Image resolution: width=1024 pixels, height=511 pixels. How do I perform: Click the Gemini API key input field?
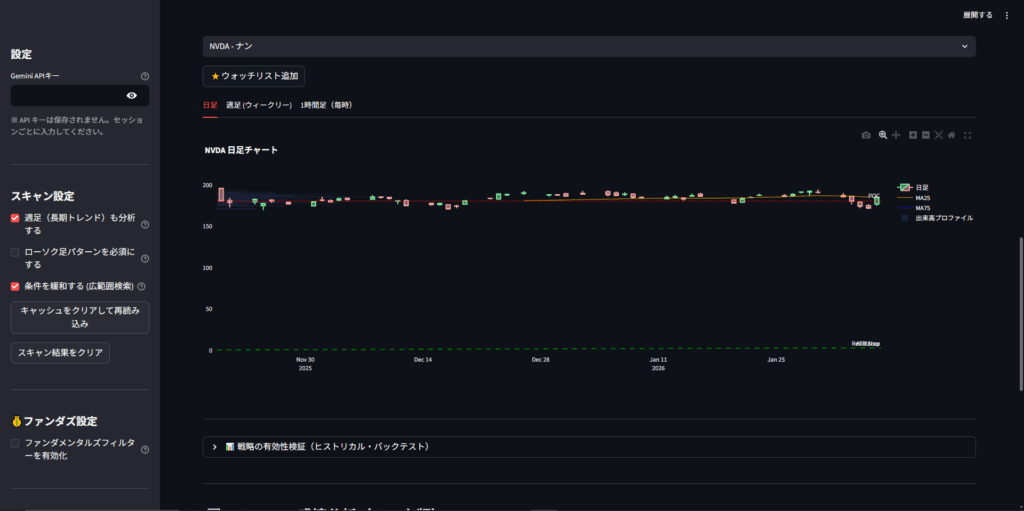65,96
